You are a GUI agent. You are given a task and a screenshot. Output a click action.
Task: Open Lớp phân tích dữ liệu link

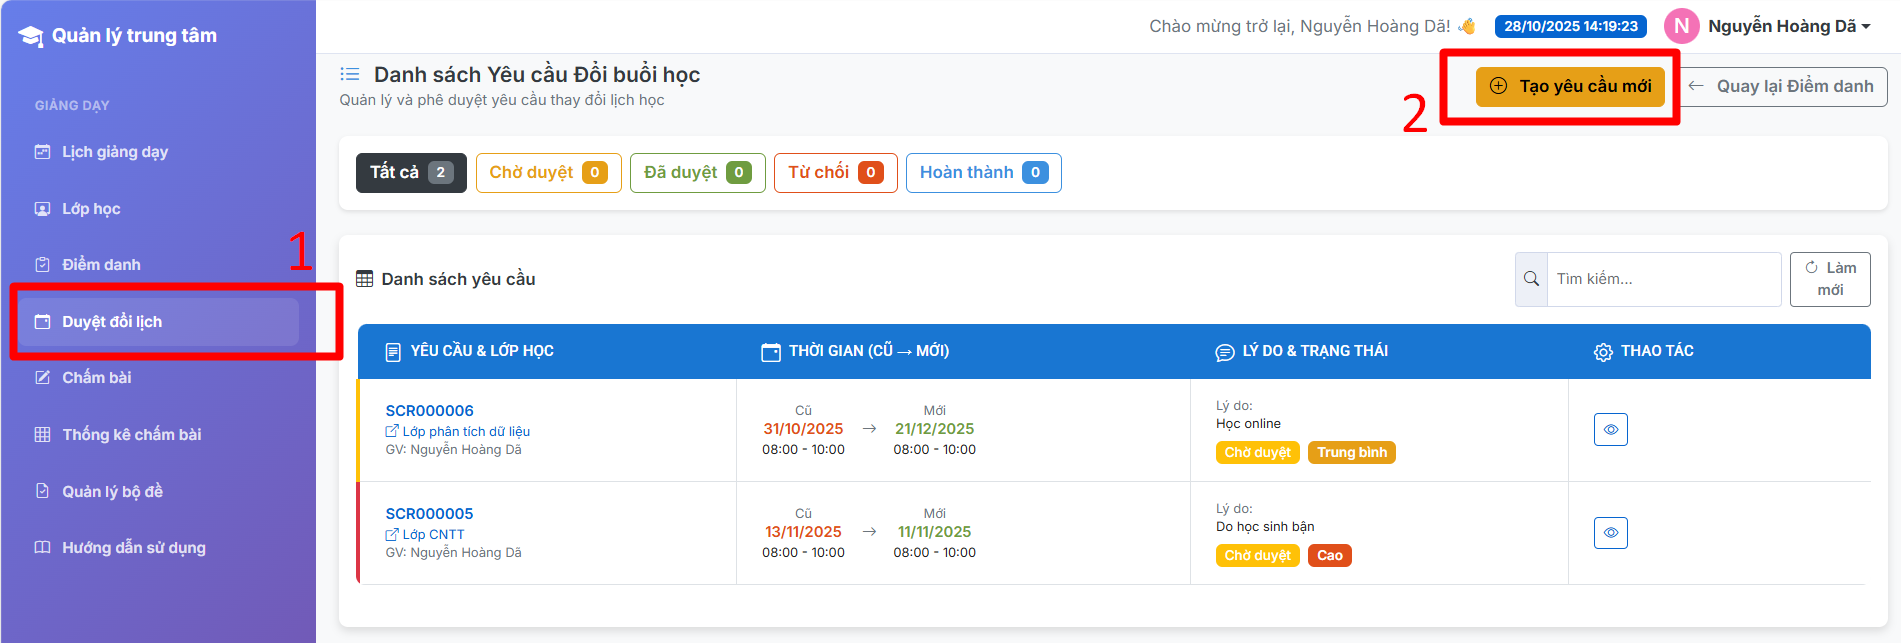point(465,432)
